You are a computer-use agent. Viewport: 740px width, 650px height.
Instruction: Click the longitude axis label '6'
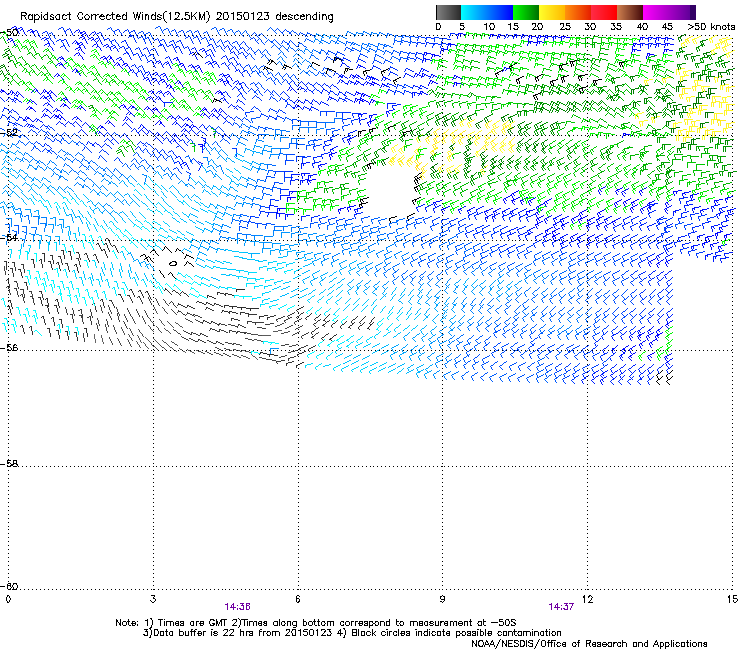coord(298,599)
